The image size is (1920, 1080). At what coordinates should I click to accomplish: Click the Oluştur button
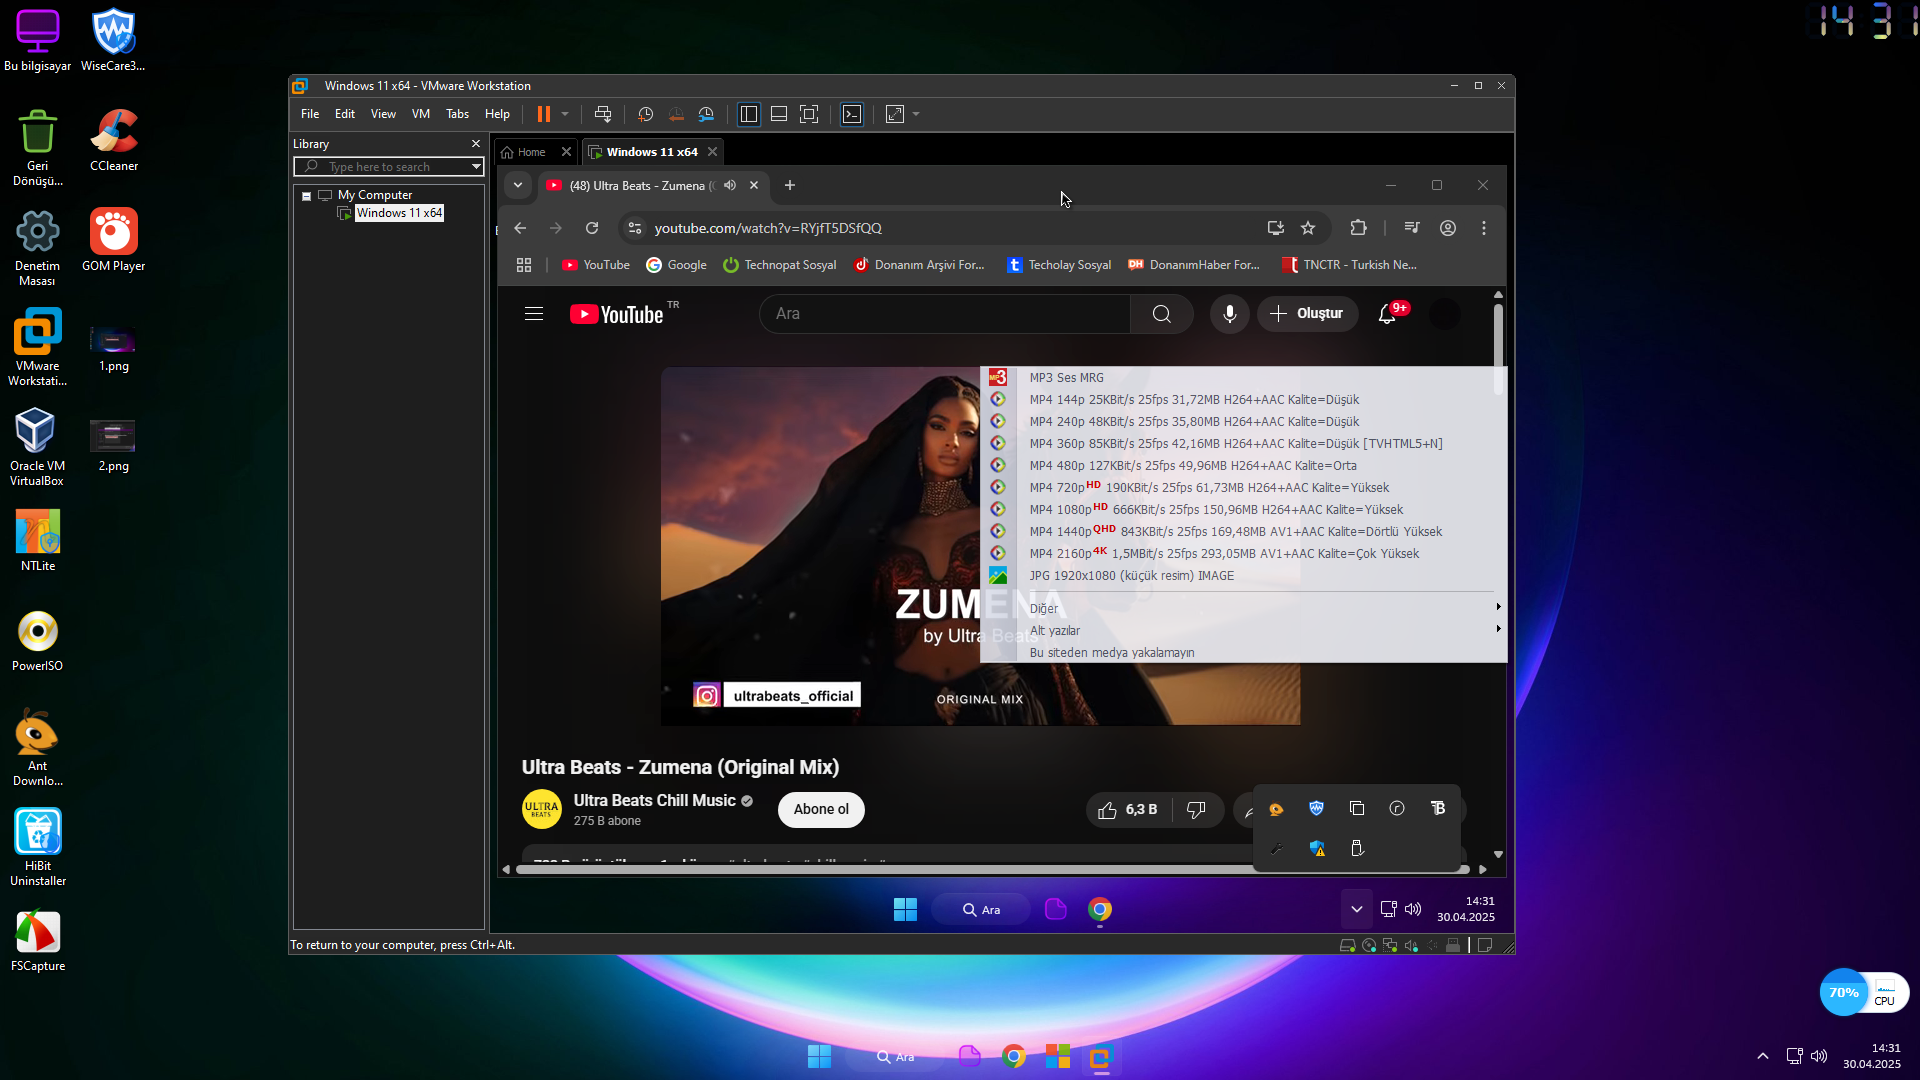pos(1307,314)
